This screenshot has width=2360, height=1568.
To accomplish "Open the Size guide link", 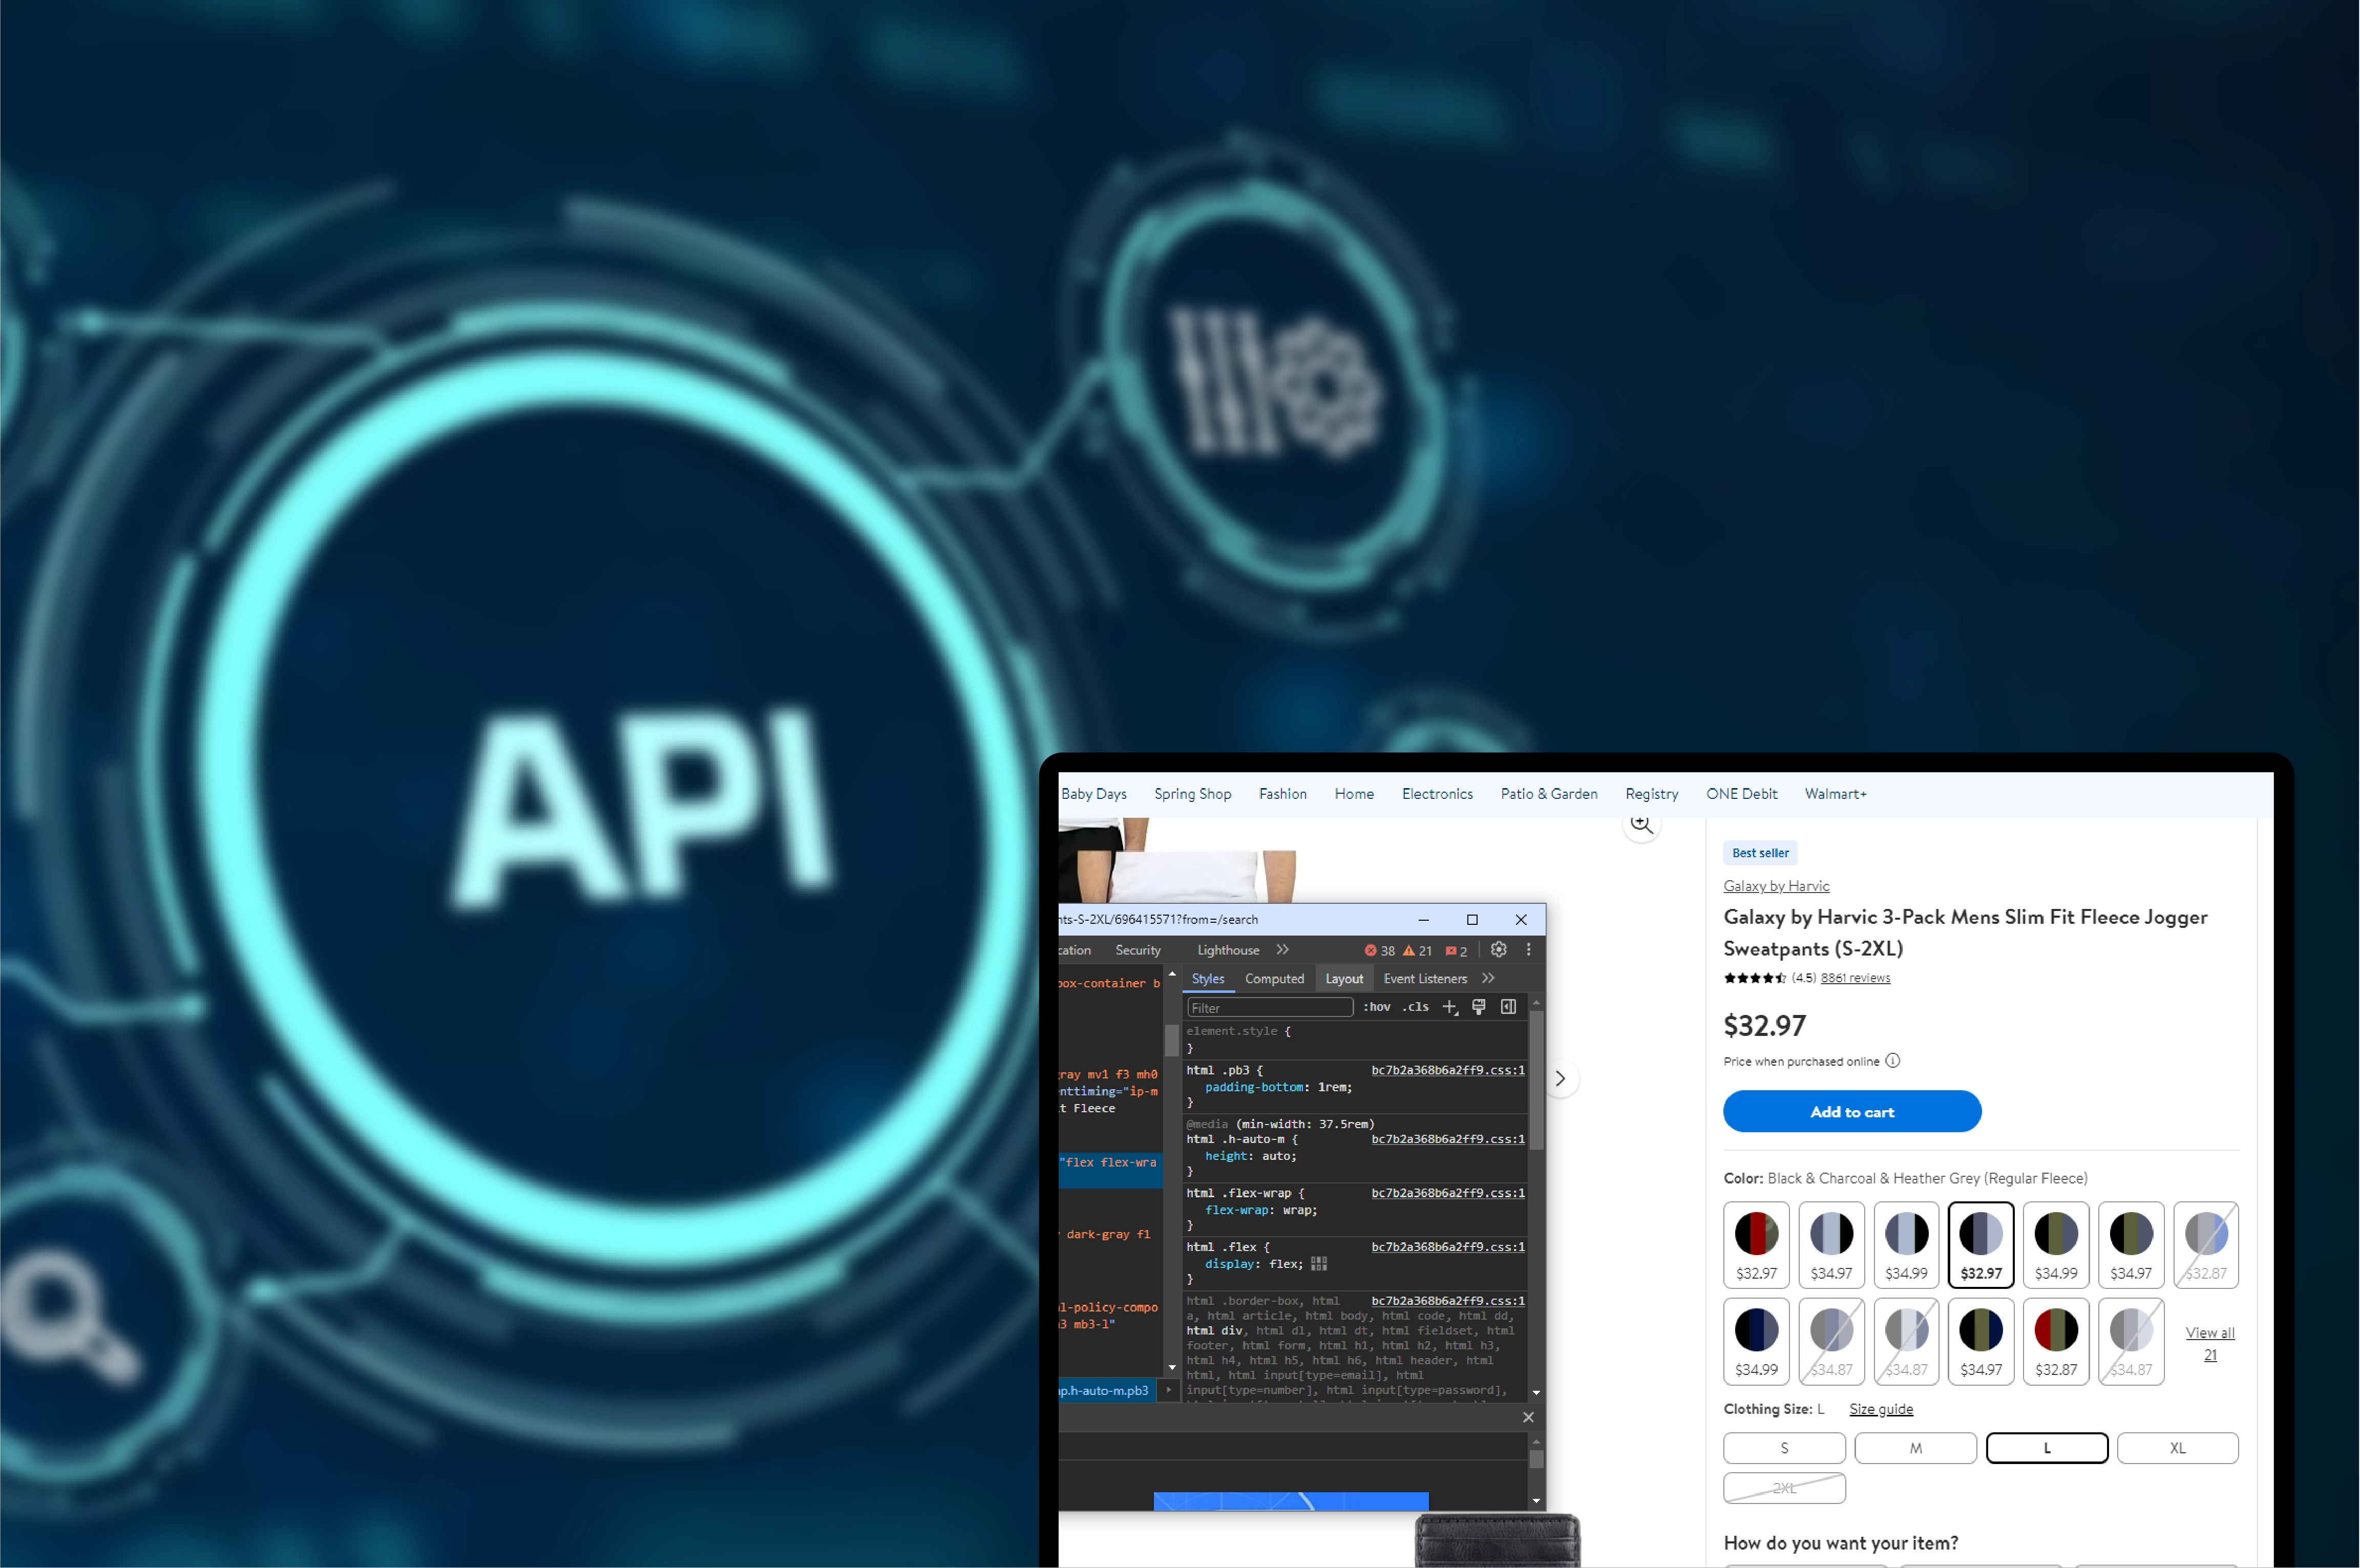I will (1881, 1408).
